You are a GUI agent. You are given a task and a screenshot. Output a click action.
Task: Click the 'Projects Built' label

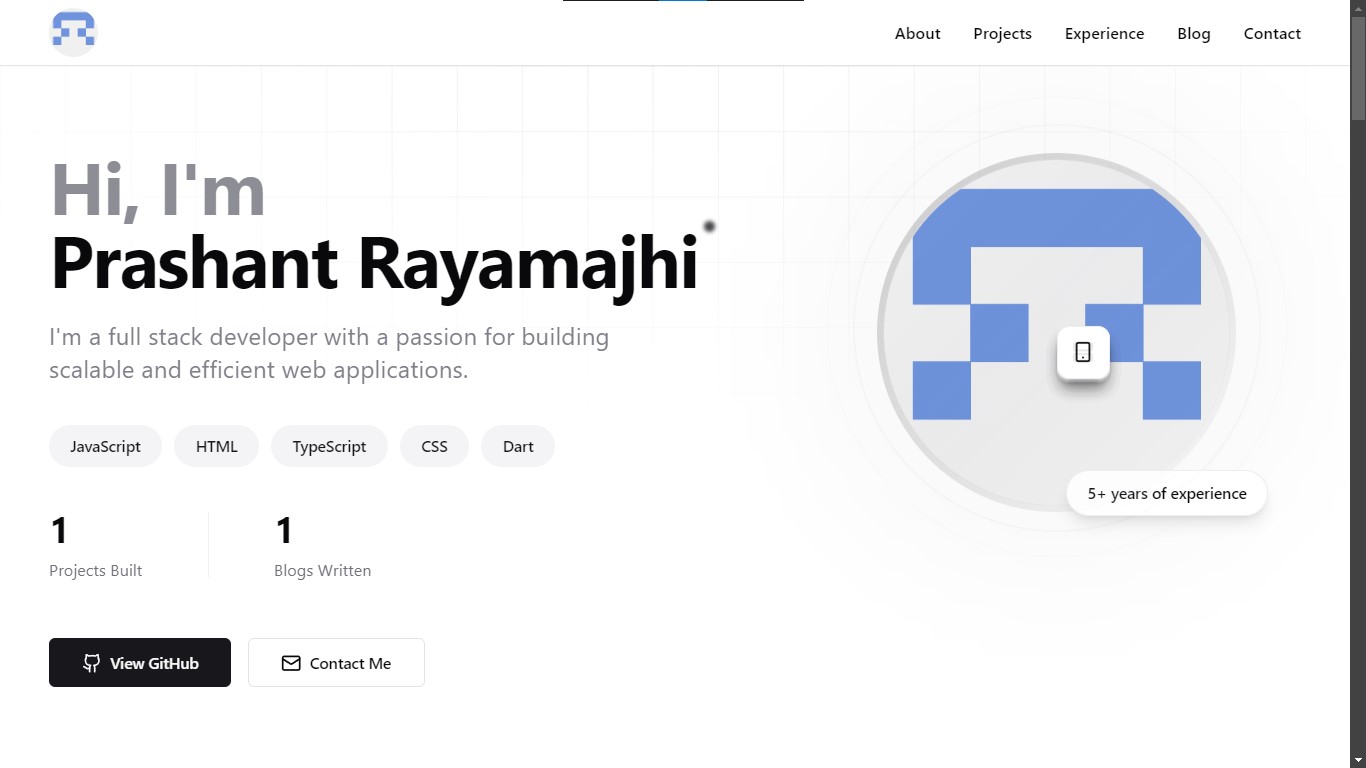click(x=96, y=570)
